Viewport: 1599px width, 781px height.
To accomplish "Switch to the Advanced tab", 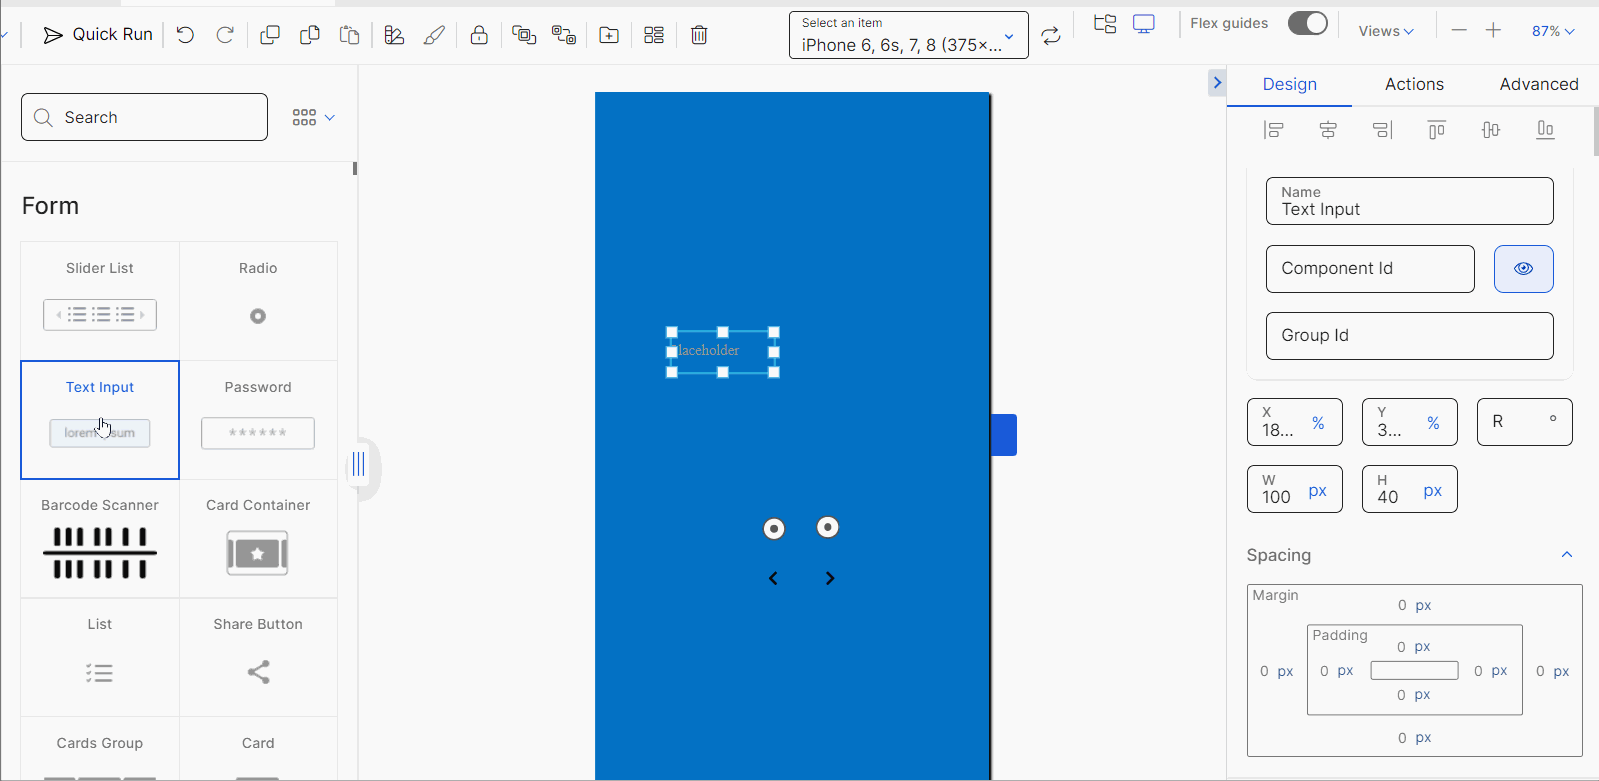I will (1538, 84).
